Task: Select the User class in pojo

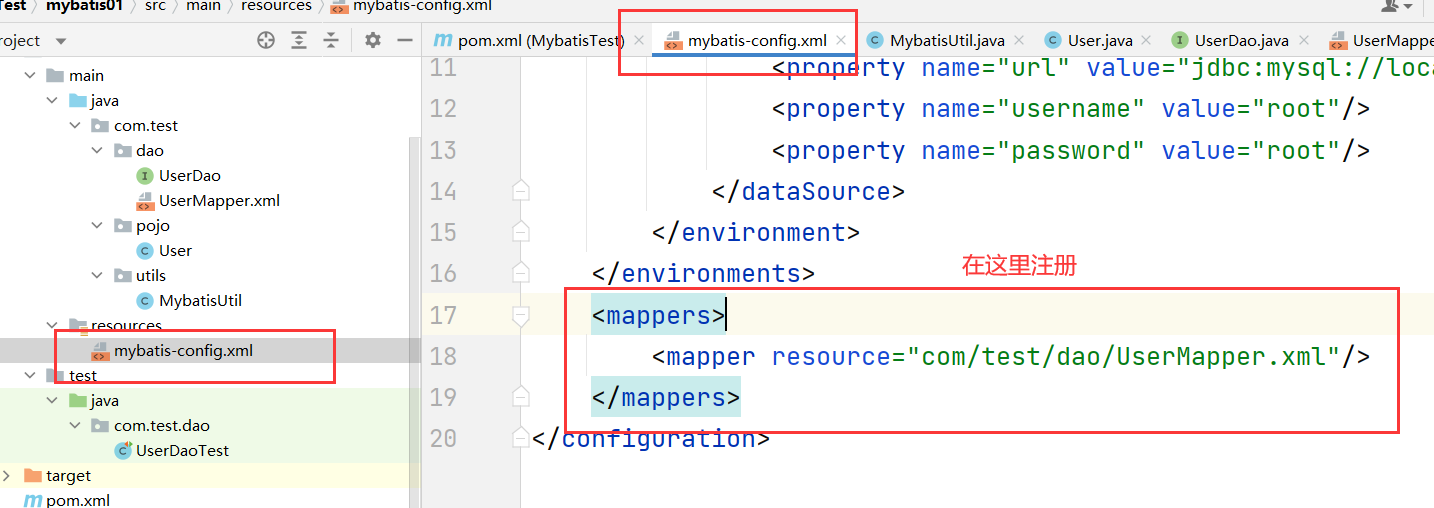Action: (175, 251)
